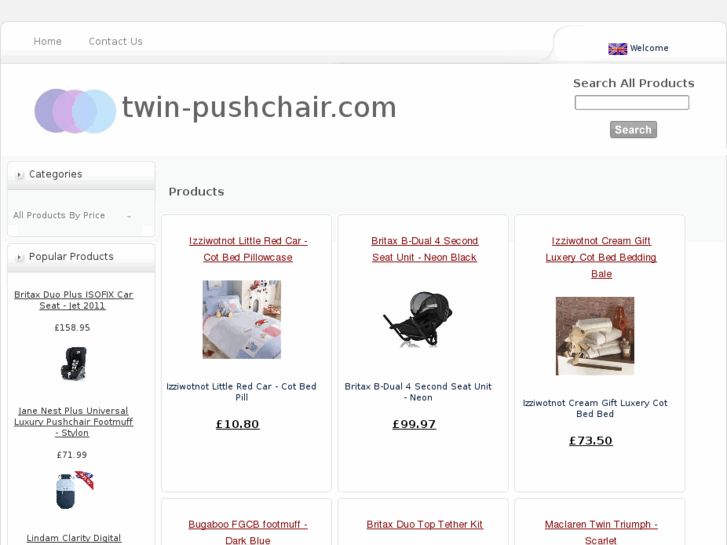Click the Popular Products arrow icon
Viewport: 727px width, 545px height.
19,257
